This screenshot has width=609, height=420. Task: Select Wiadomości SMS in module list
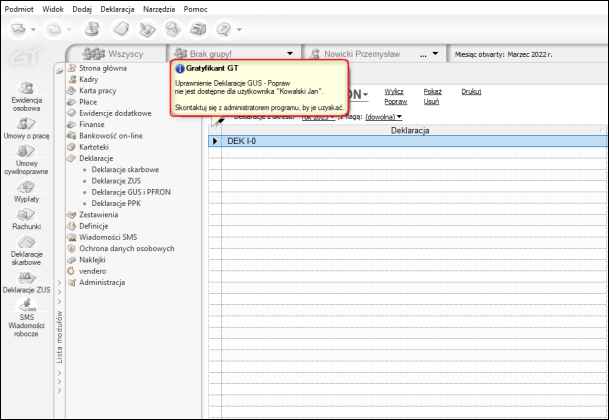coord(103,237)
